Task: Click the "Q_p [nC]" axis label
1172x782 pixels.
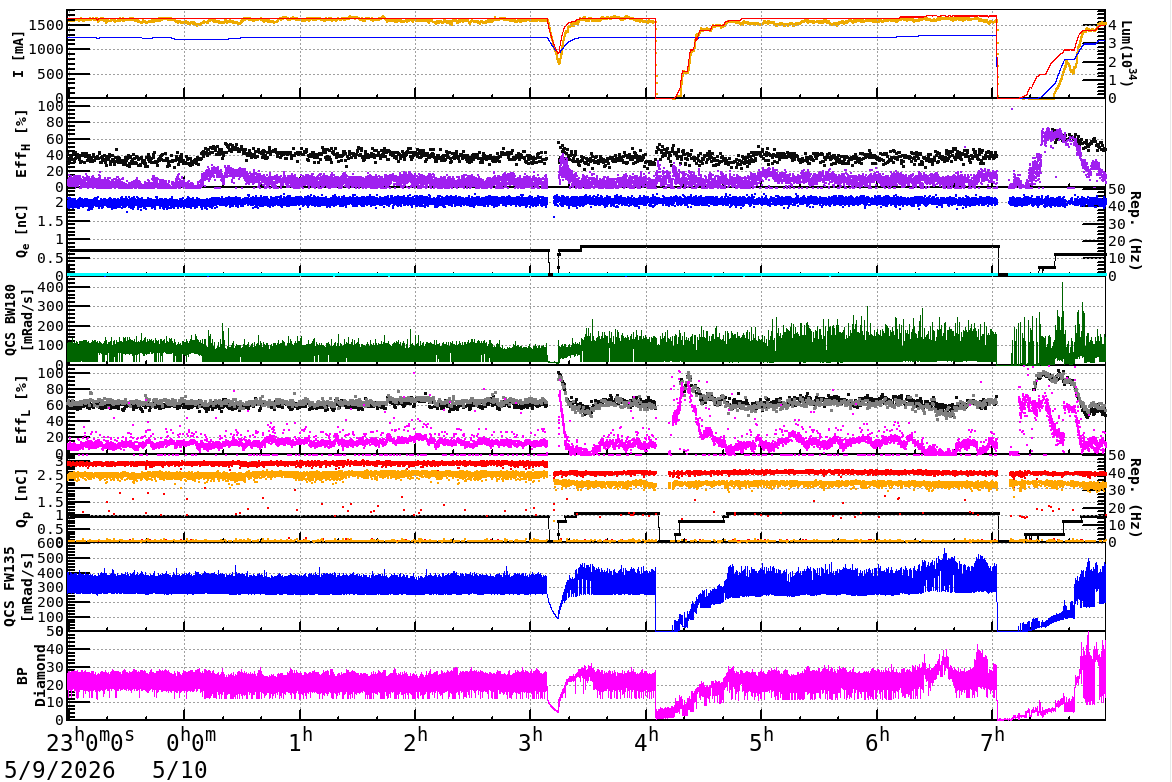Action: [x=22, y=498]
